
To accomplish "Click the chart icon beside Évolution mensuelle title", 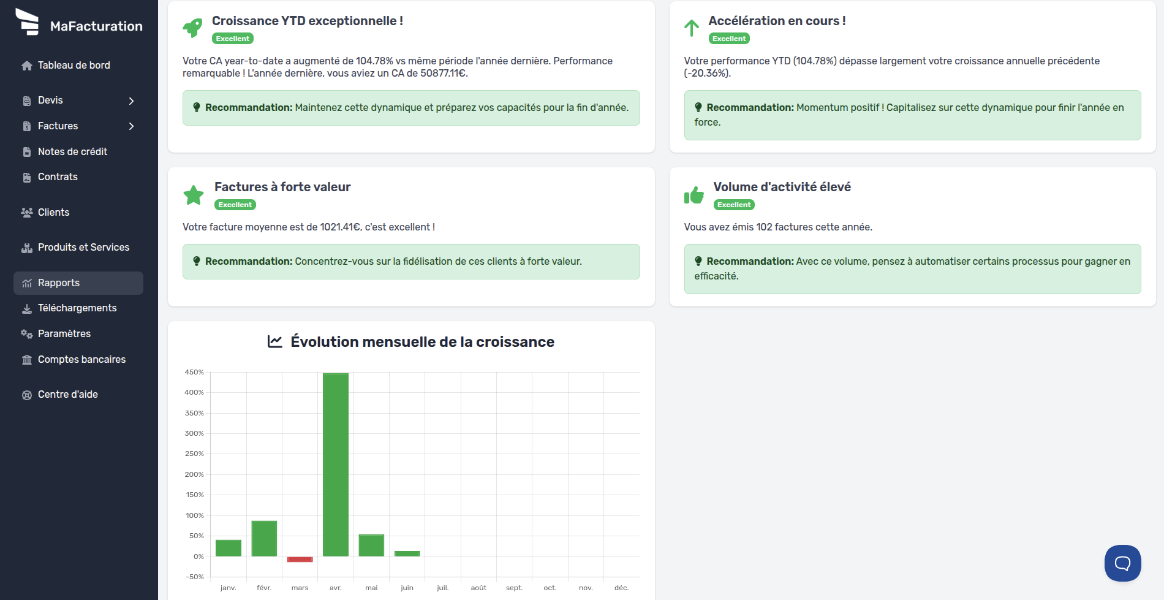I will pyautogui.click(x=274, y=341).
